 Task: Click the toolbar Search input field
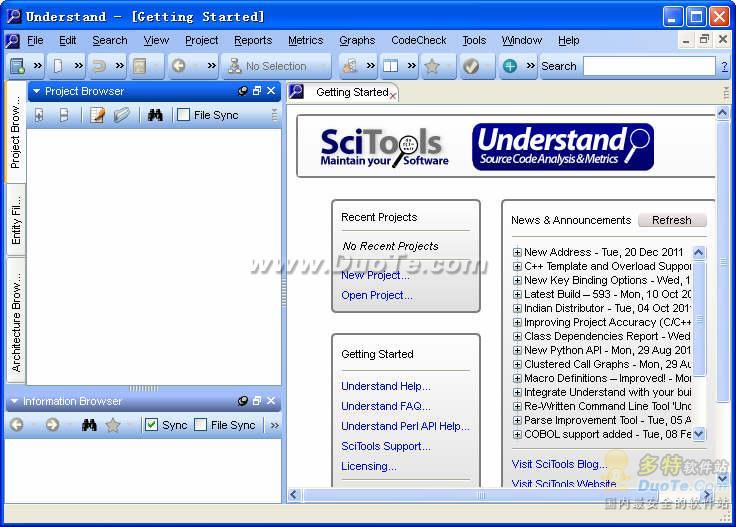click(x=649, y=66)
